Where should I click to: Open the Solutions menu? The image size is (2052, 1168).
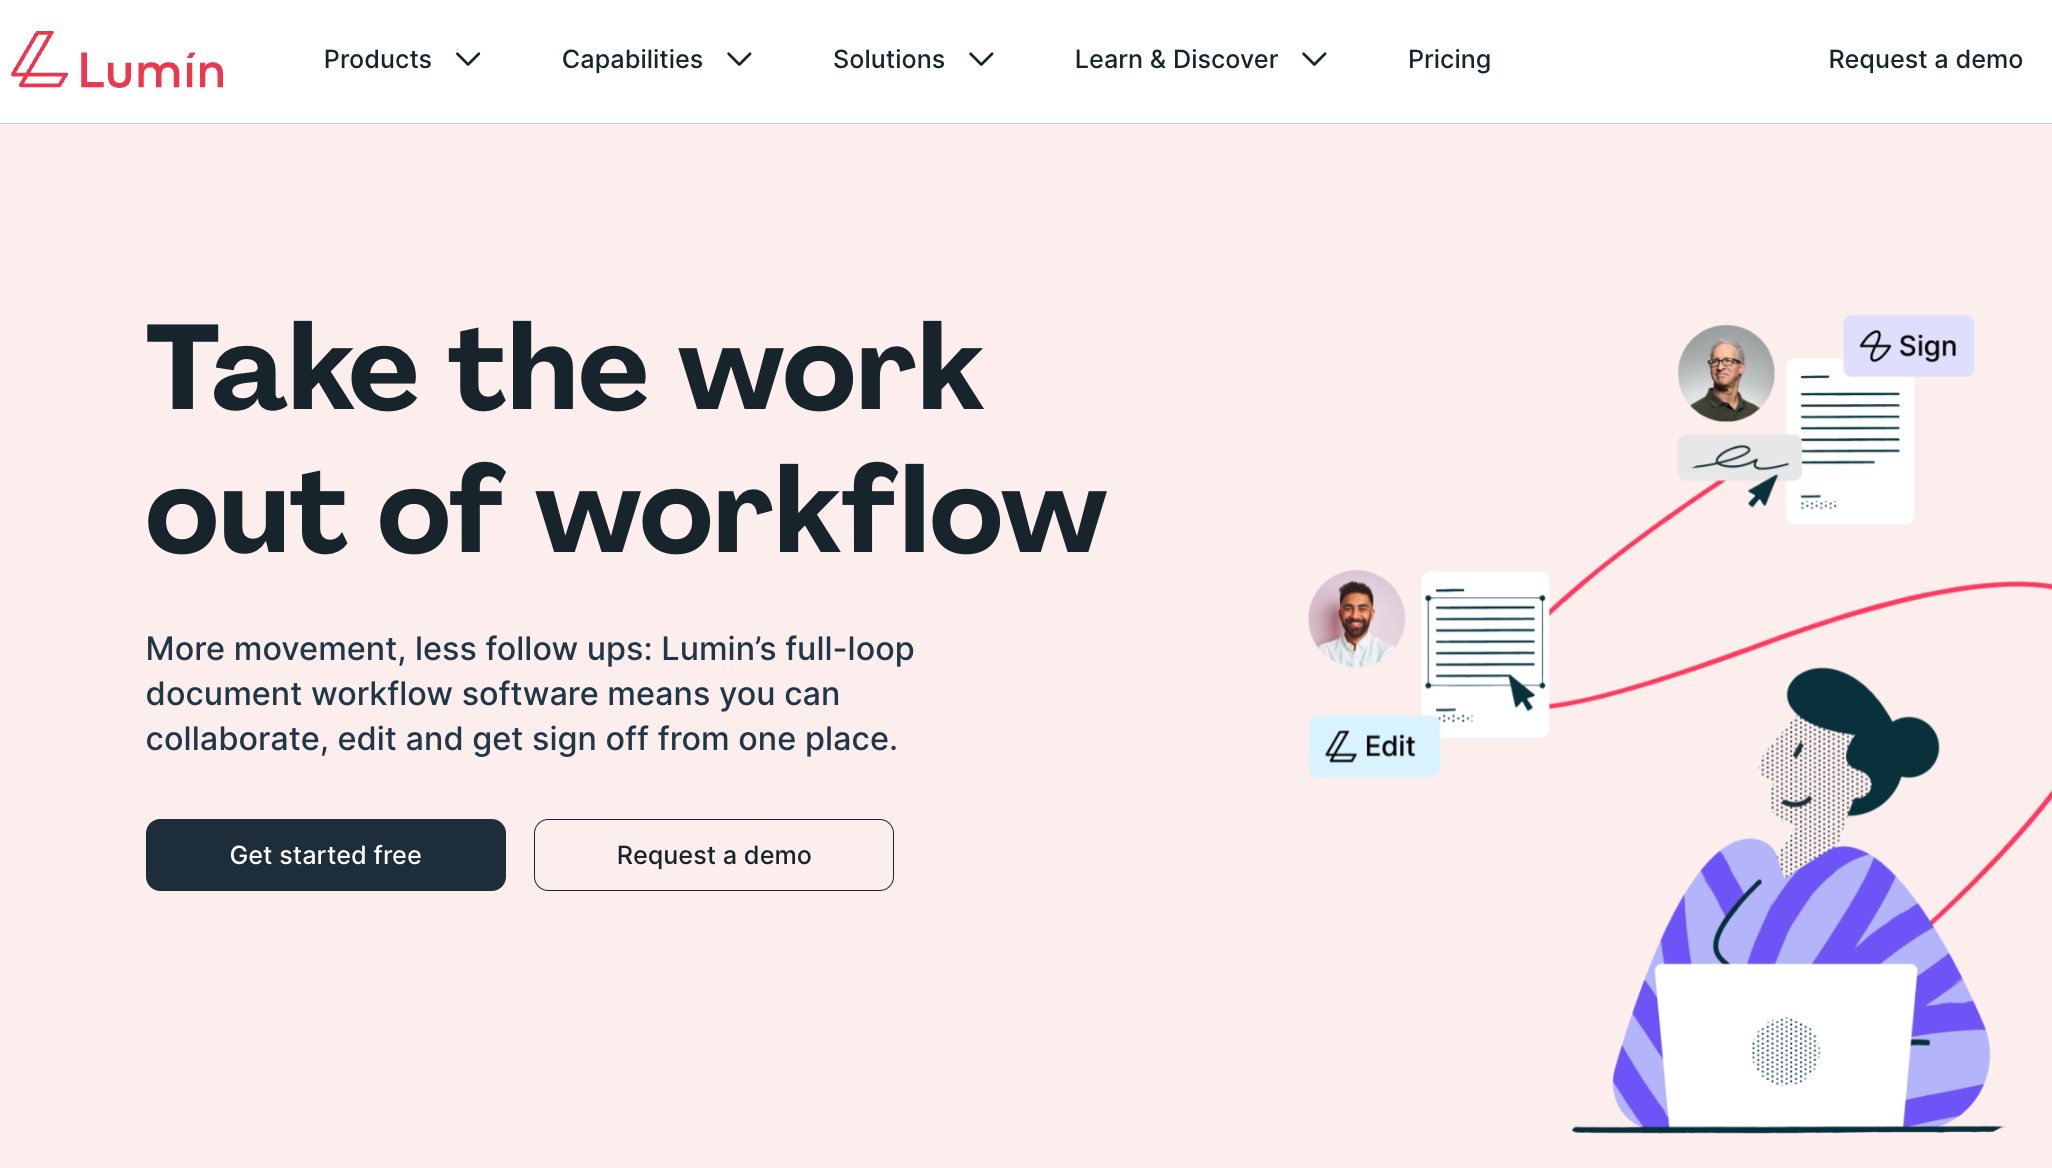click(888, 60)
